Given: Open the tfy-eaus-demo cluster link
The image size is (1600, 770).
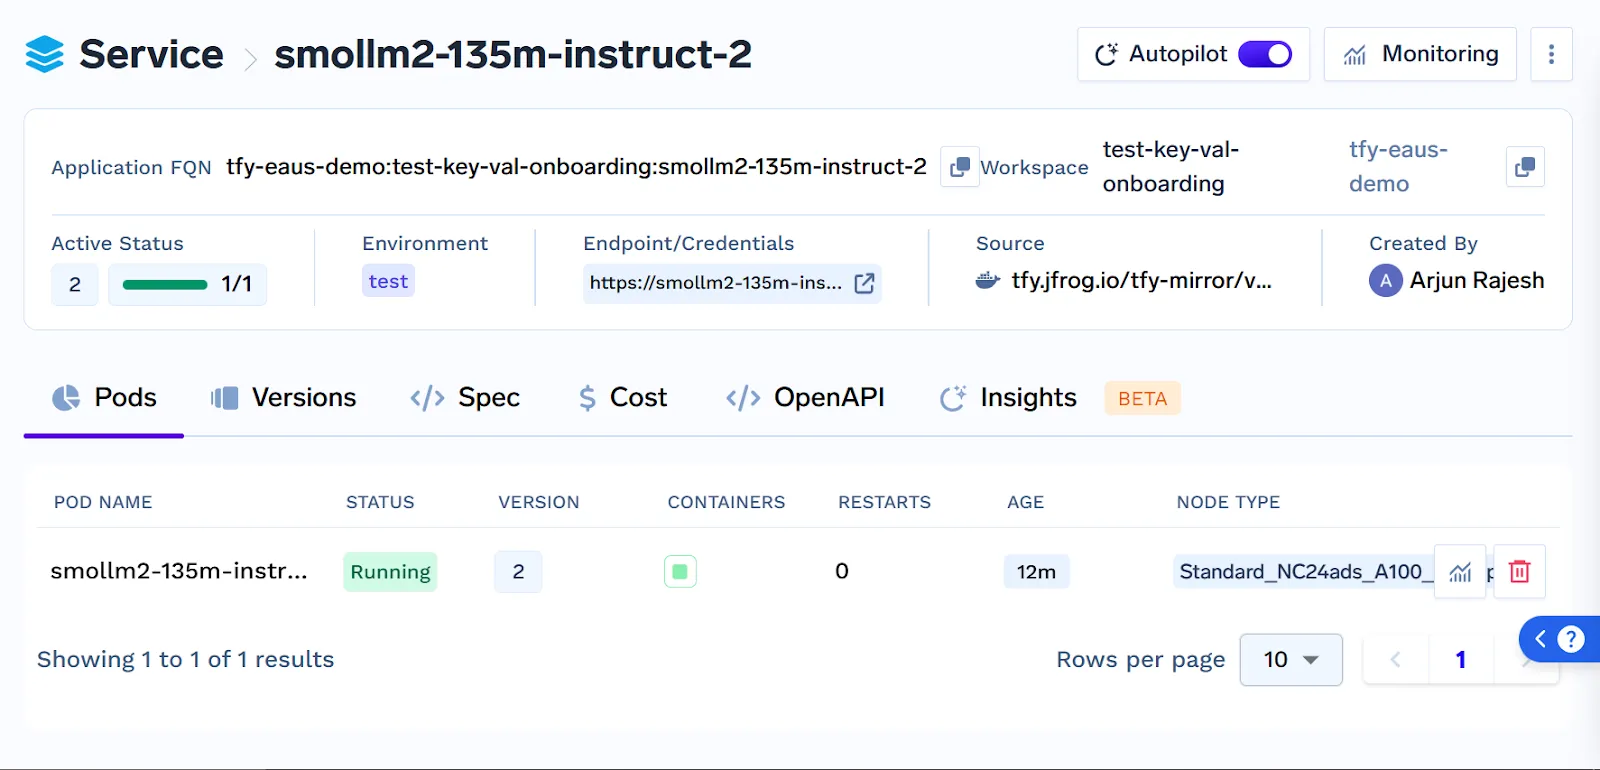Looking at the screenshot, I should [x=1398, y=167].
